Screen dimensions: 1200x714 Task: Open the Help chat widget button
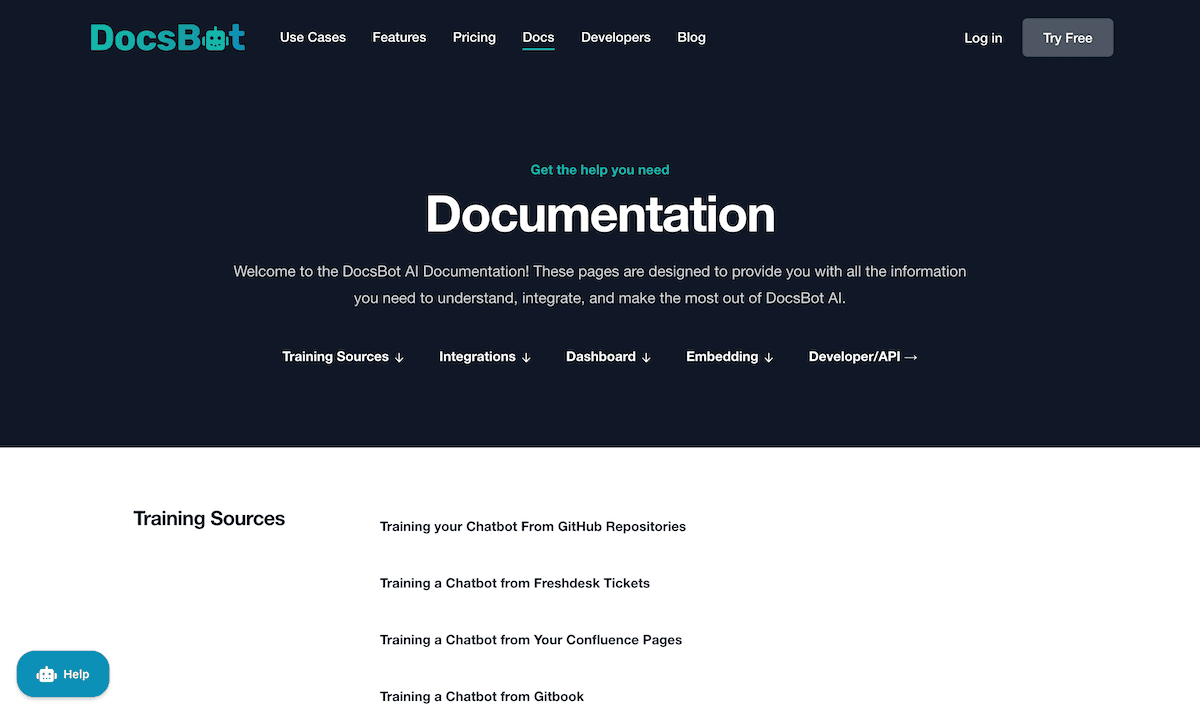63,674
